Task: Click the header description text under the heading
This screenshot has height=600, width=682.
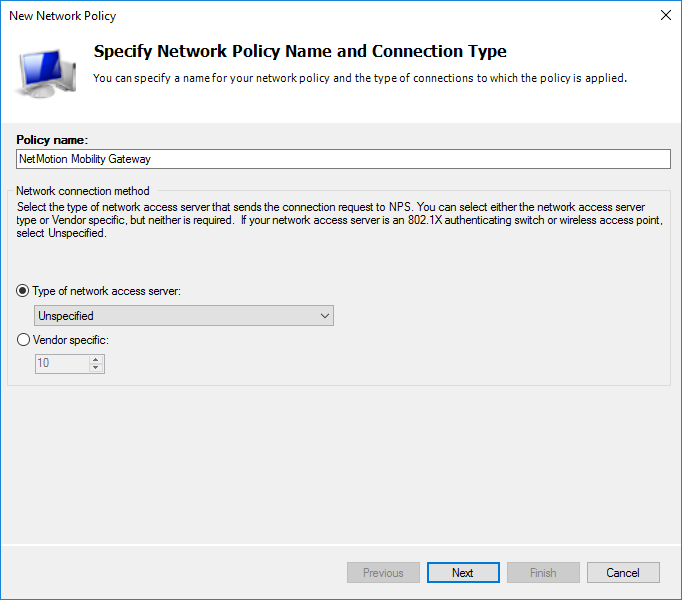Action: click(x=360, y=78)
